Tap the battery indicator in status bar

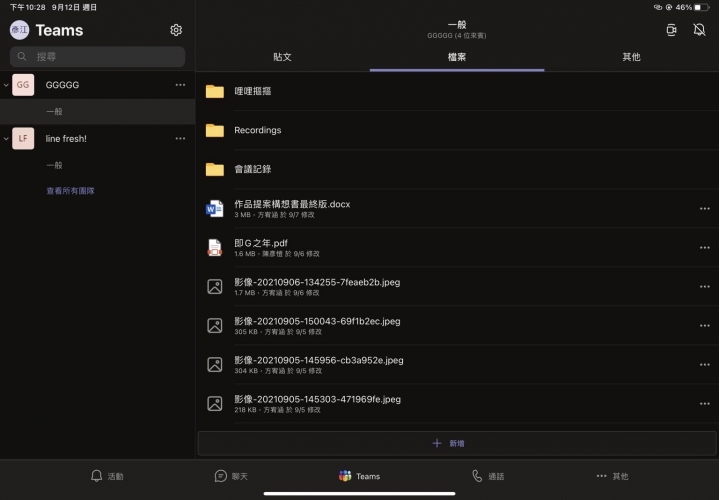tap(701, 7)
